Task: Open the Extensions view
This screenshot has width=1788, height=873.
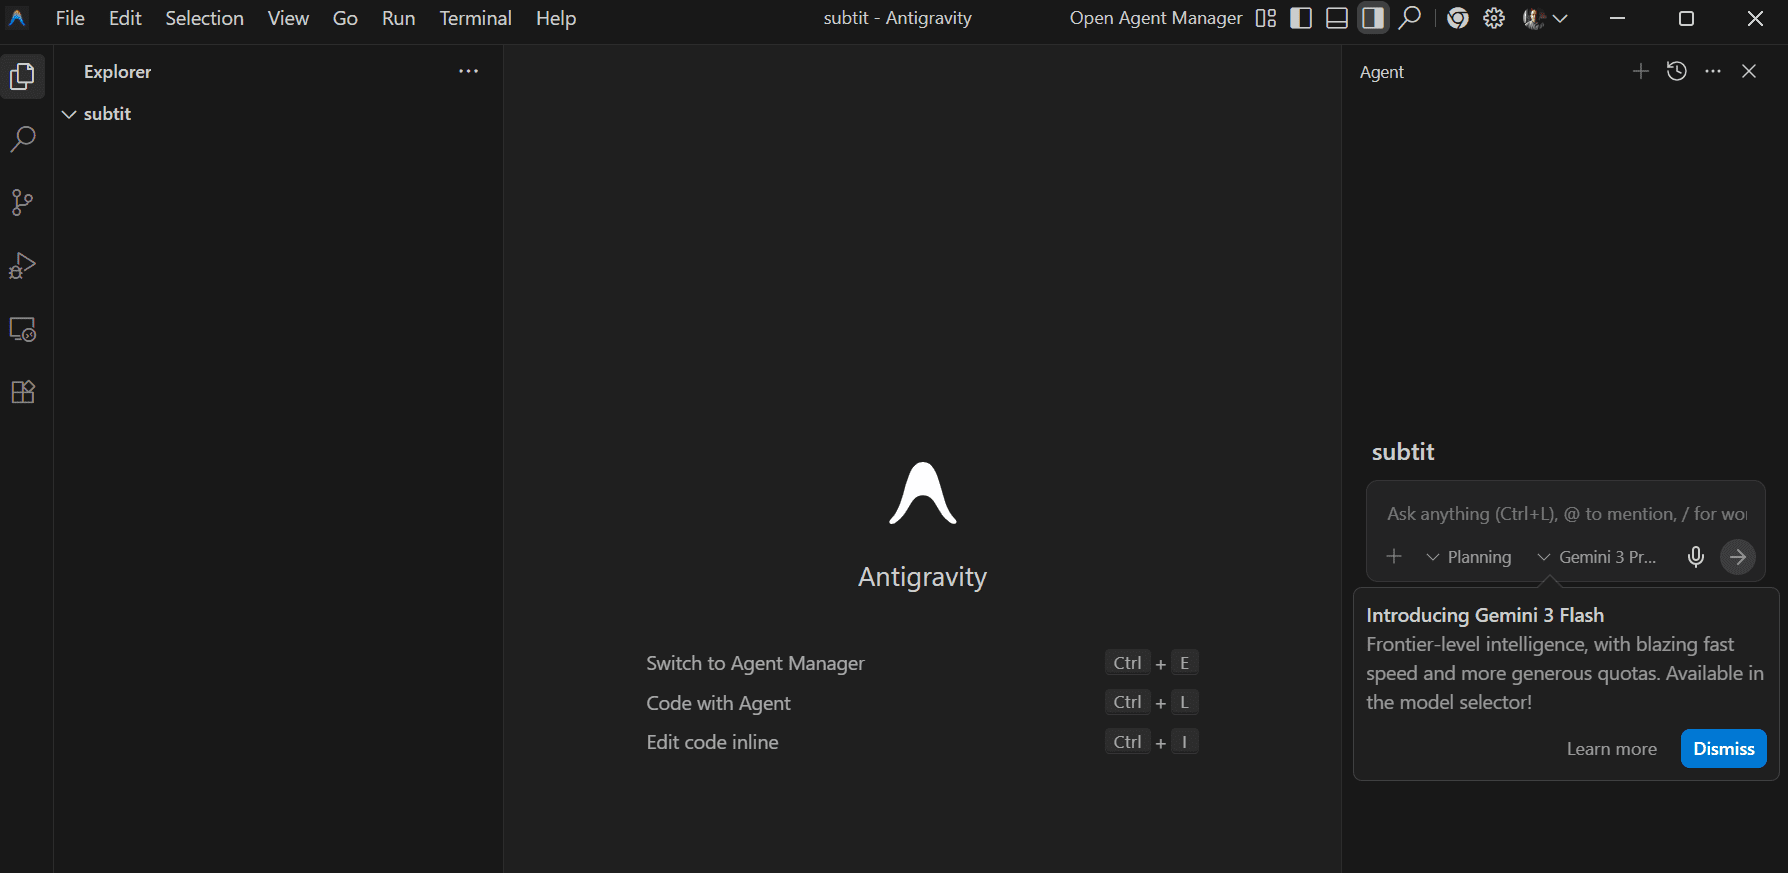Action: [22, 392]
